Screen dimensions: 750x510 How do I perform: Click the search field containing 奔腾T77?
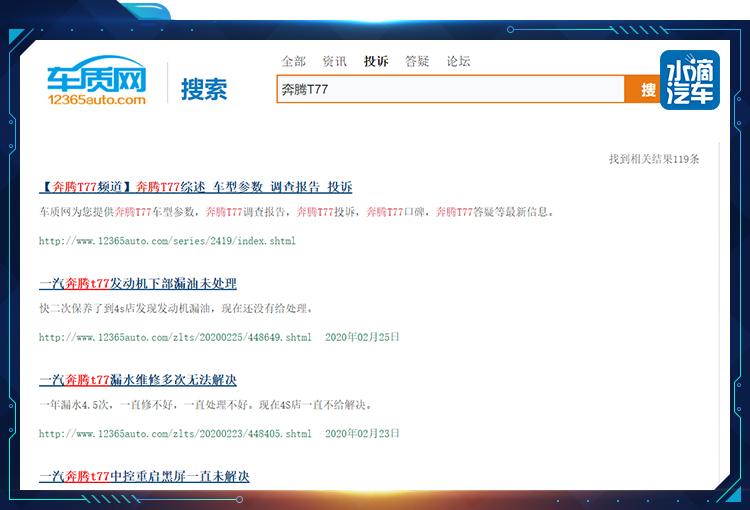(x=451, y=89)
